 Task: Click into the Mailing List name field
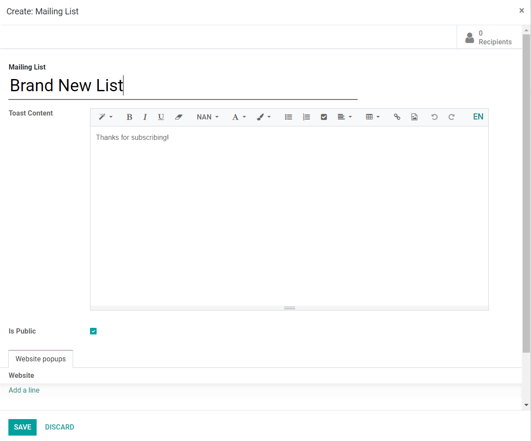183,85
